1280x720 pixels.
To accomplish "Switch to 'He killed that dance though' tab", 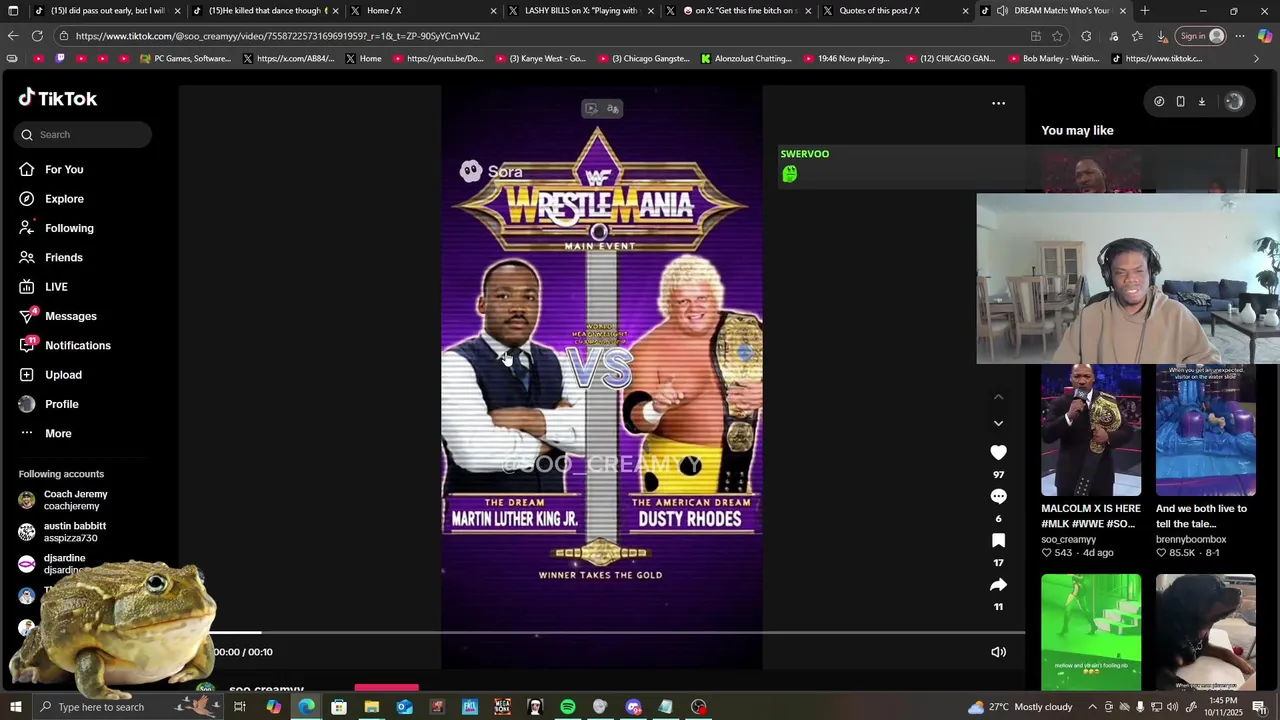I will [x=265, y=11].
